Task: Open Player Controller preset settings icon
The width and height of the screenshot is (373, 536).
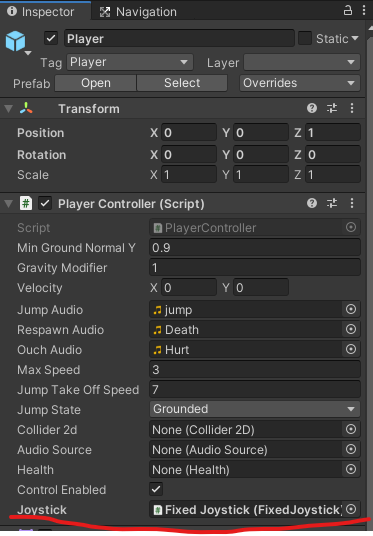Action: coord(332,203)
